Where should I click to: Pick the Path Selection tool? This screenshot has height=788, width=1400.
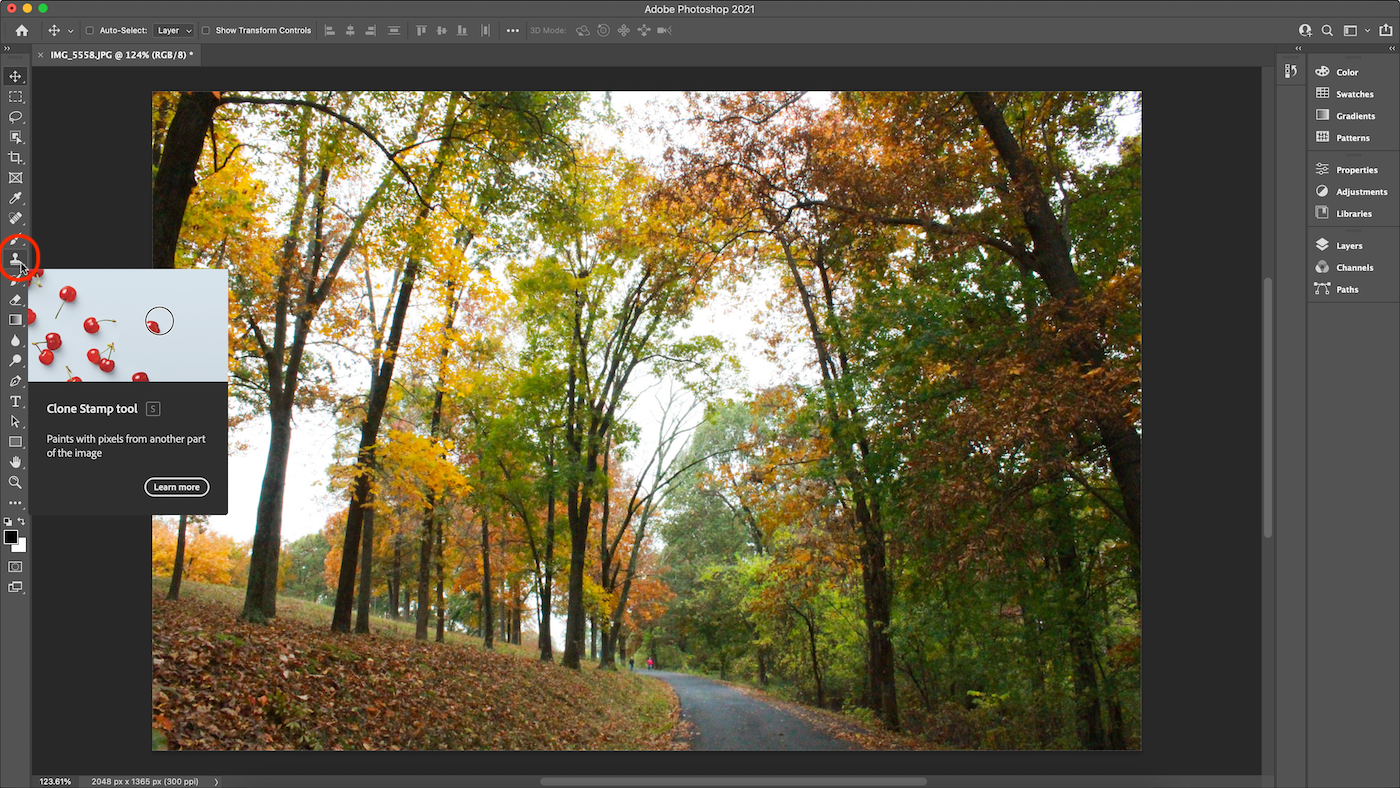pos(15,421)
